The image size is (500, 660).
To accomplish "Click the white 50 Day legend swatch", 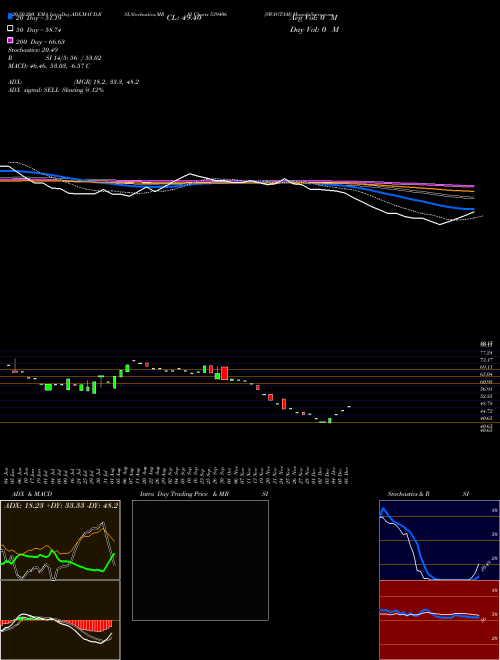I will [x=10, y=29].
